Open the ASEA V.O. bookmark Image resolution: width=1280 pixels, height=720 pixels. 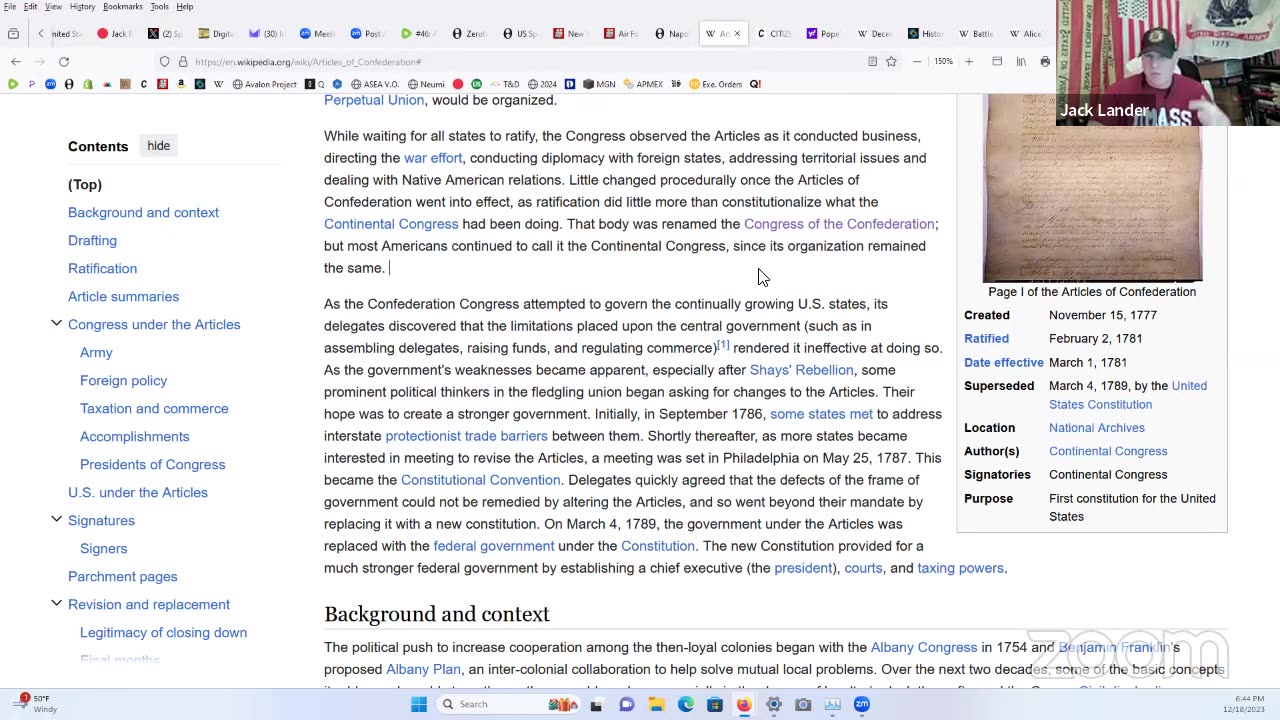[373, 84]
